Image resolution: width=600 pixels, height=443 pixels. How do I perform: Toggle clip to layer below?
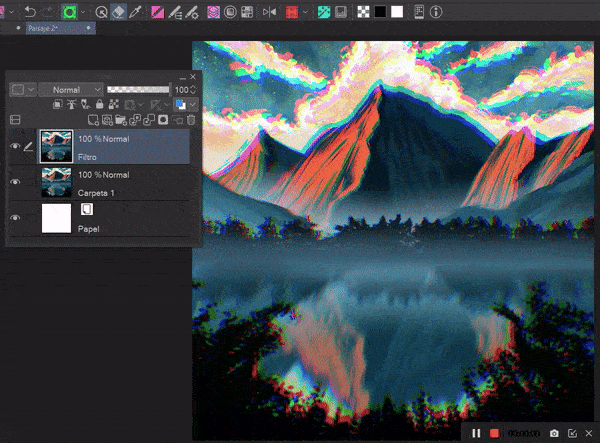coord(58,104)
